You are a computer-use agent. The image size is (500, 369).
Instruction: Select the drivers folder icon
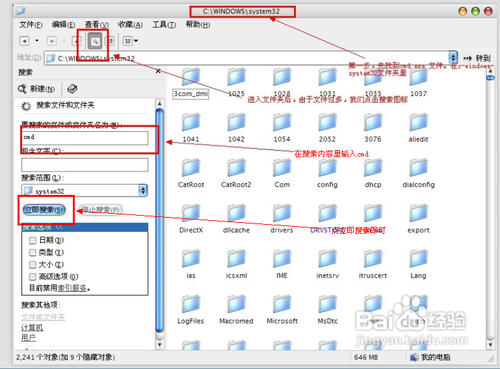282,213
